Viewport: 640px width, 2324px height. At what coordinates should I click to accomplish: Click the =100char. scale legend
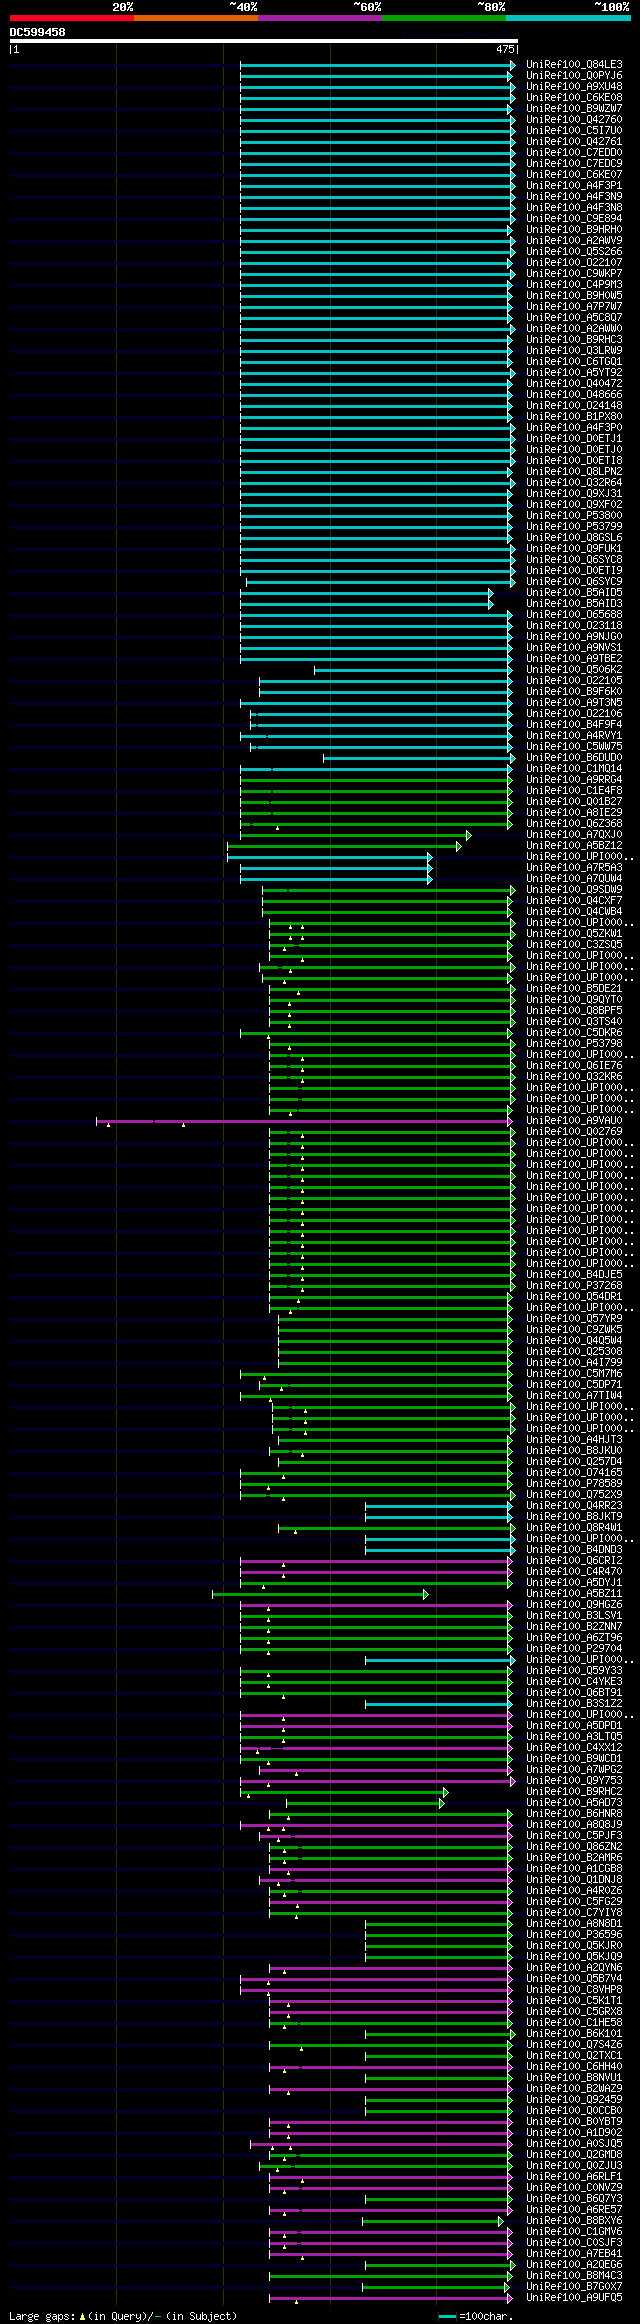476,2316
